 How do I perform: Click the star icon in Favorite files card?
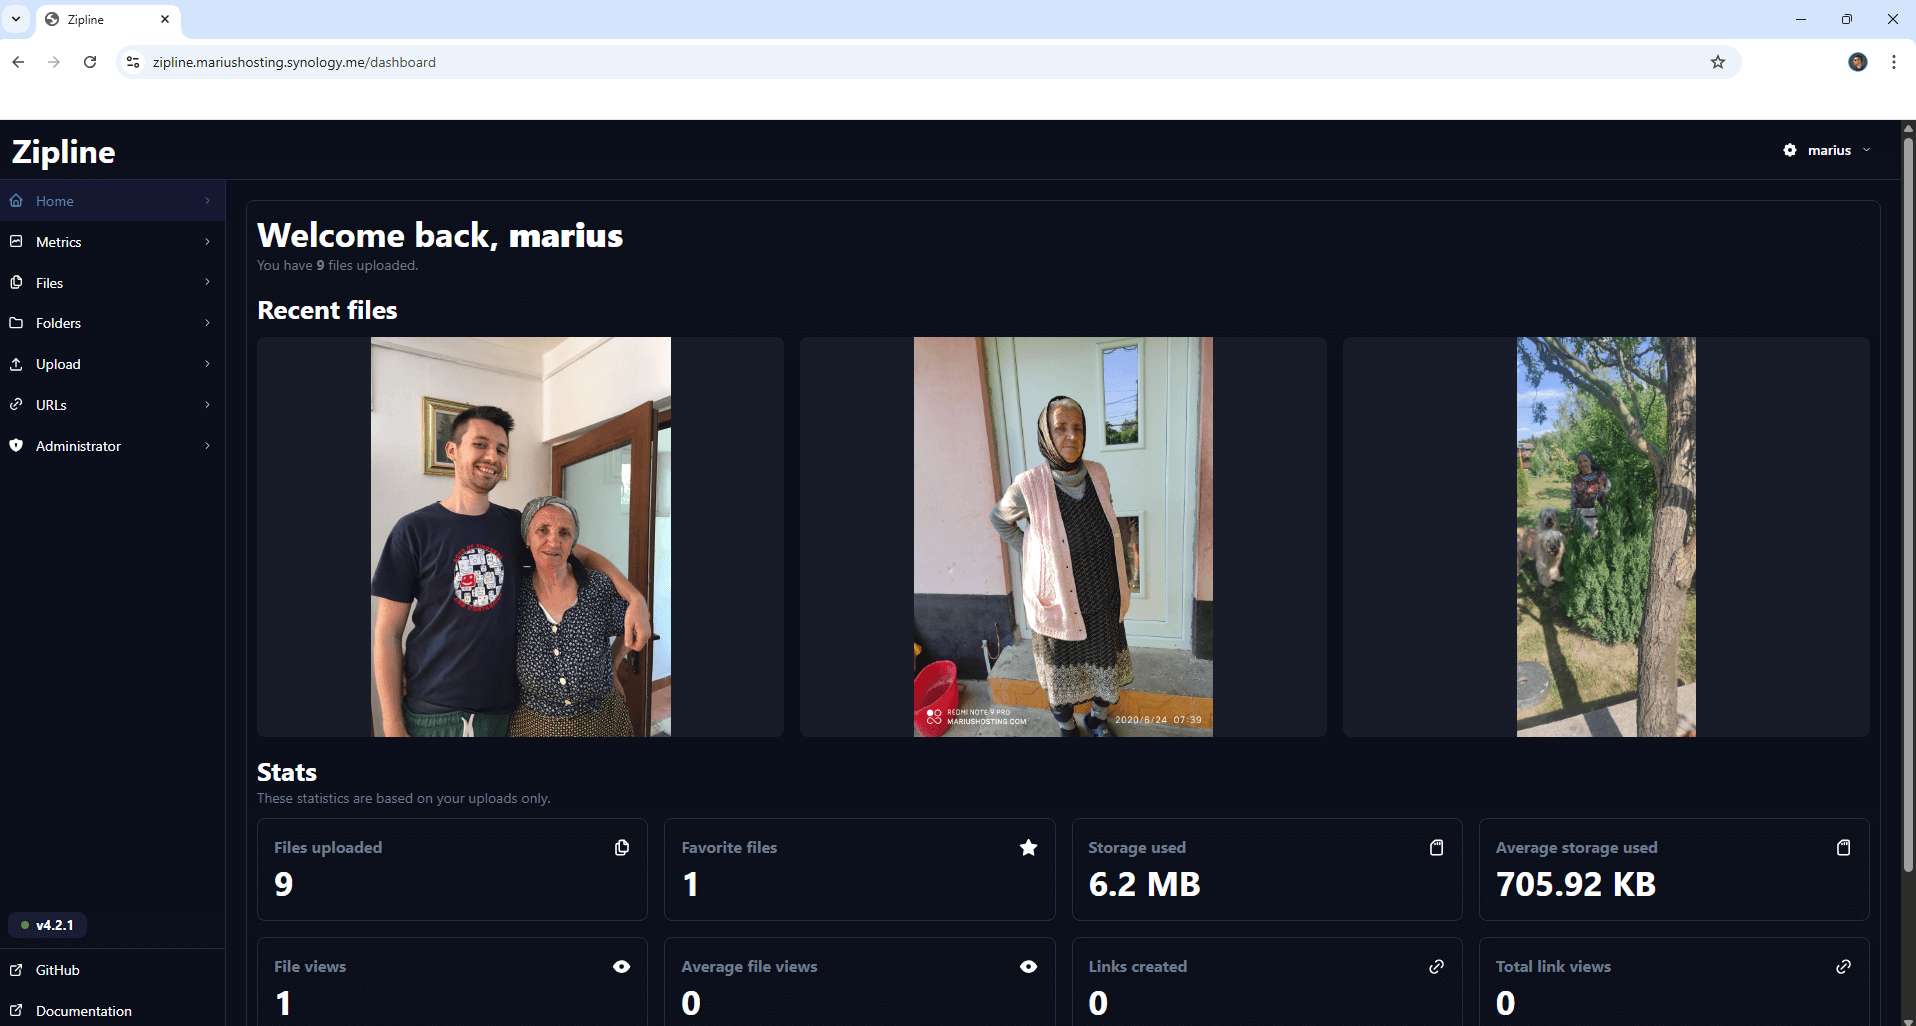pyautogui.click(x=1028, y=848)
